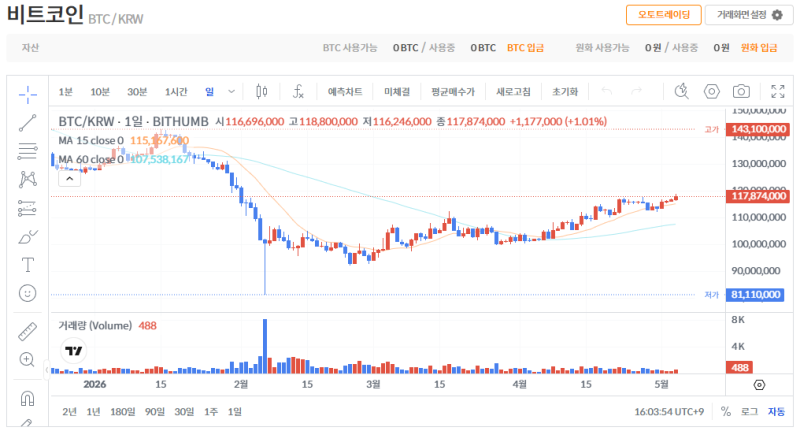Toggle 로그 logarithmic scale
The image size is (800, 431).
point(749,412)
